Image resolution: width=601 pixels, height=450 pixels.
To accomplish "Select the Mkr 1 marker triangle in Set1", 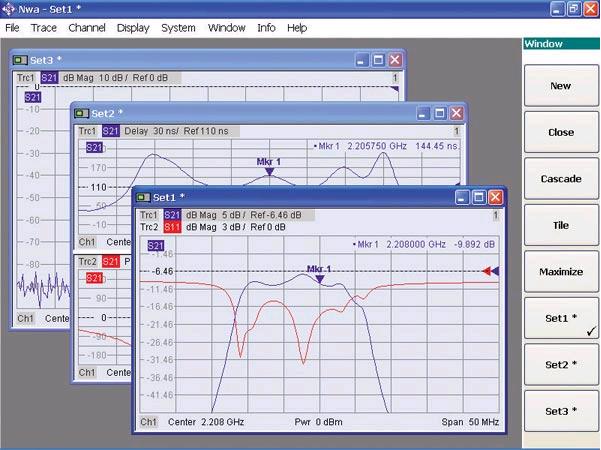I will coord(319,279).
